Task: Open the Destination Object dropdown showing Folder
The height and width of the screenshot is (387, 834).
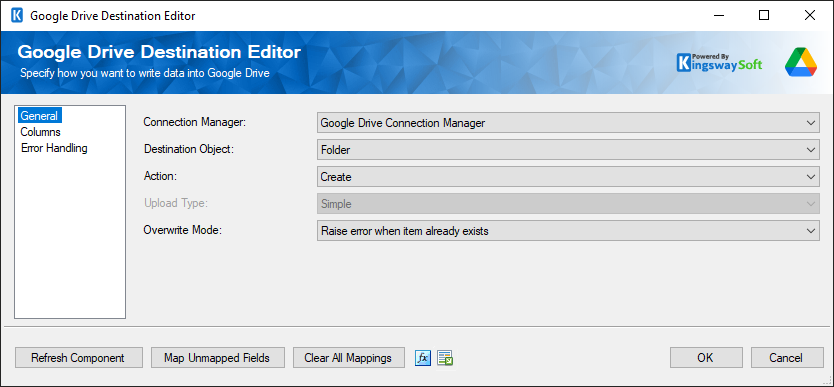Action: pos(568,150)
